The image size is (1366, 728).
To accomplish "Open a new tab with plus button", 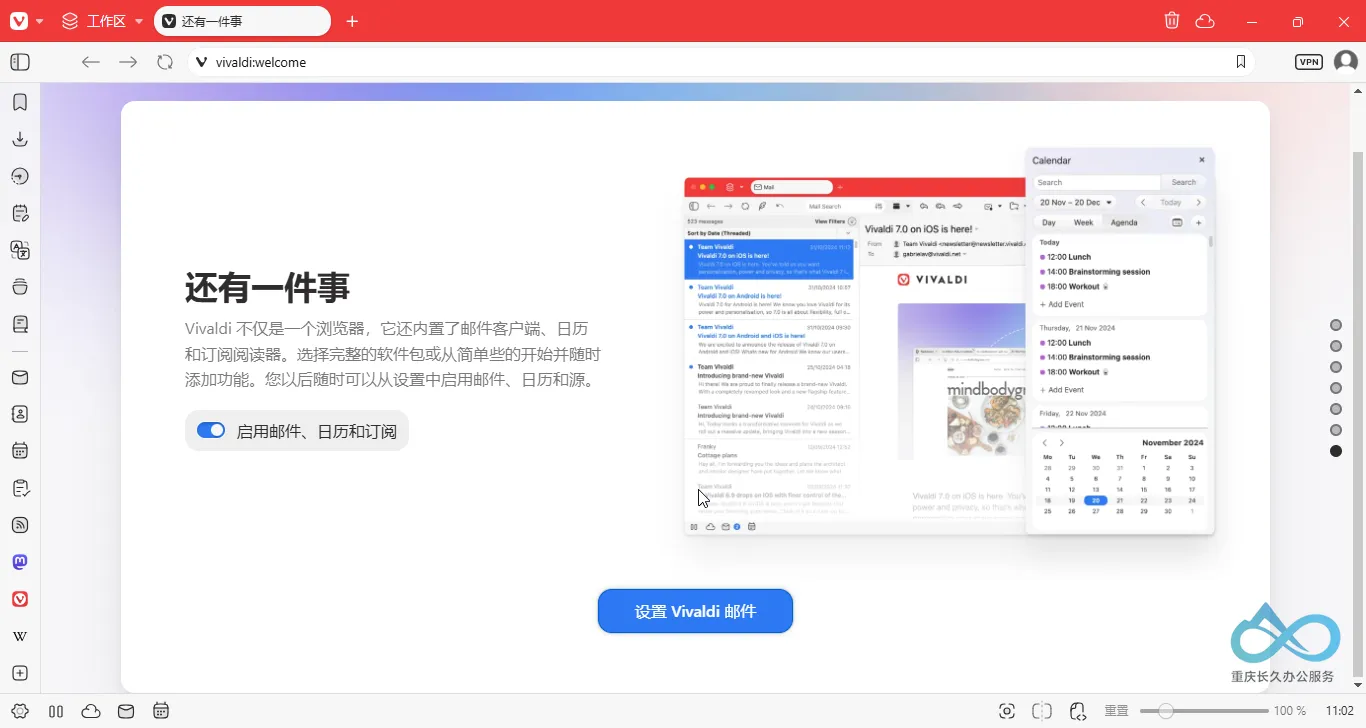I will pyautogui.click(x=352, y=21).
